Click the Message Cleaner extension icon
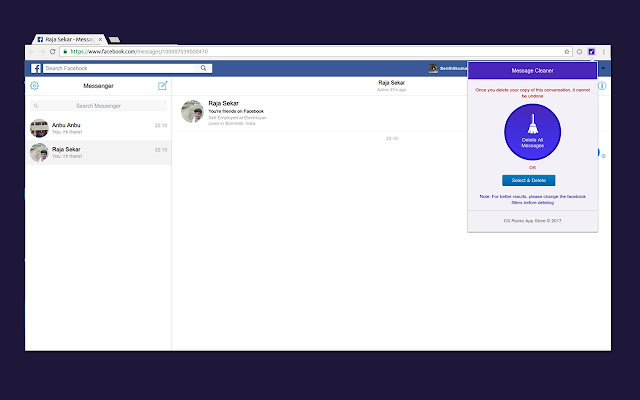Image resolution: width=640 pixels, height=400 pixels. tap(591, 51)
